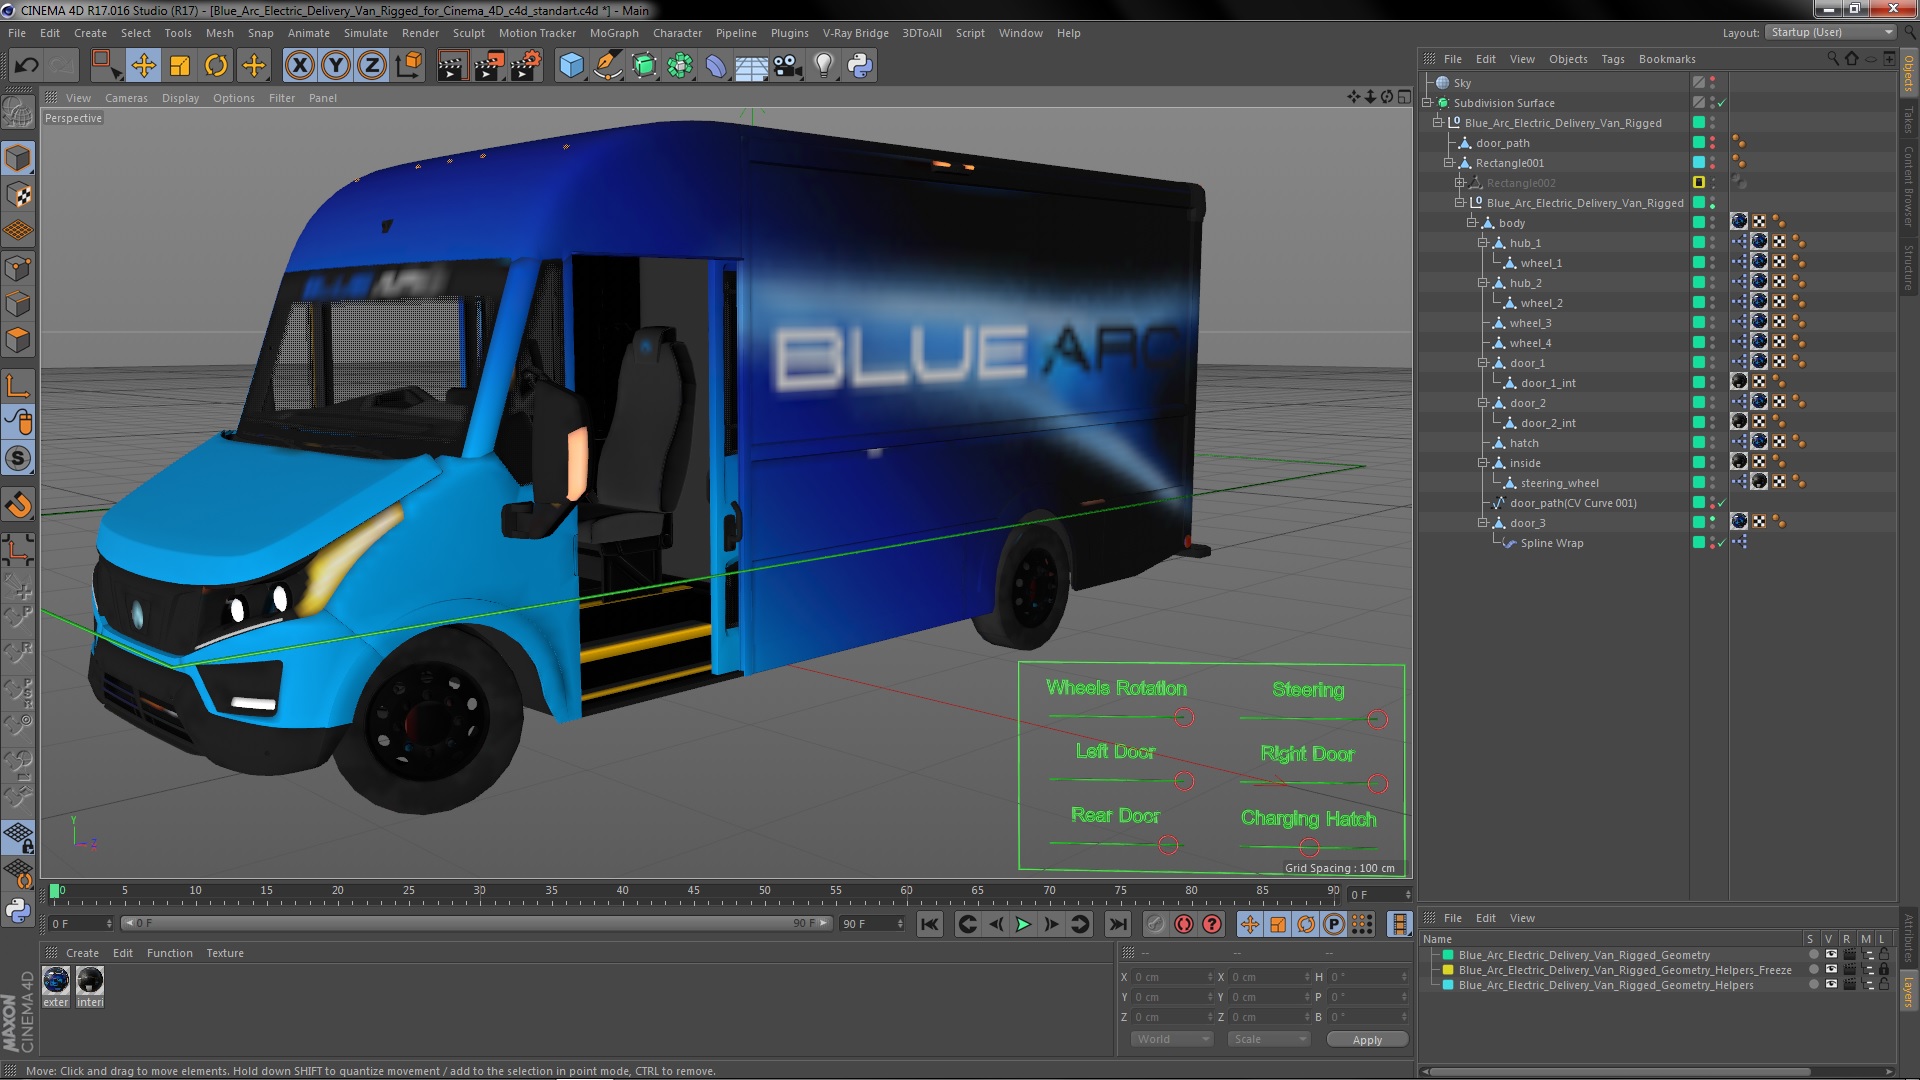This screenshot has height=1080, width=1920.
Task: Toggle Y axis lock
Action: [336, 66]
